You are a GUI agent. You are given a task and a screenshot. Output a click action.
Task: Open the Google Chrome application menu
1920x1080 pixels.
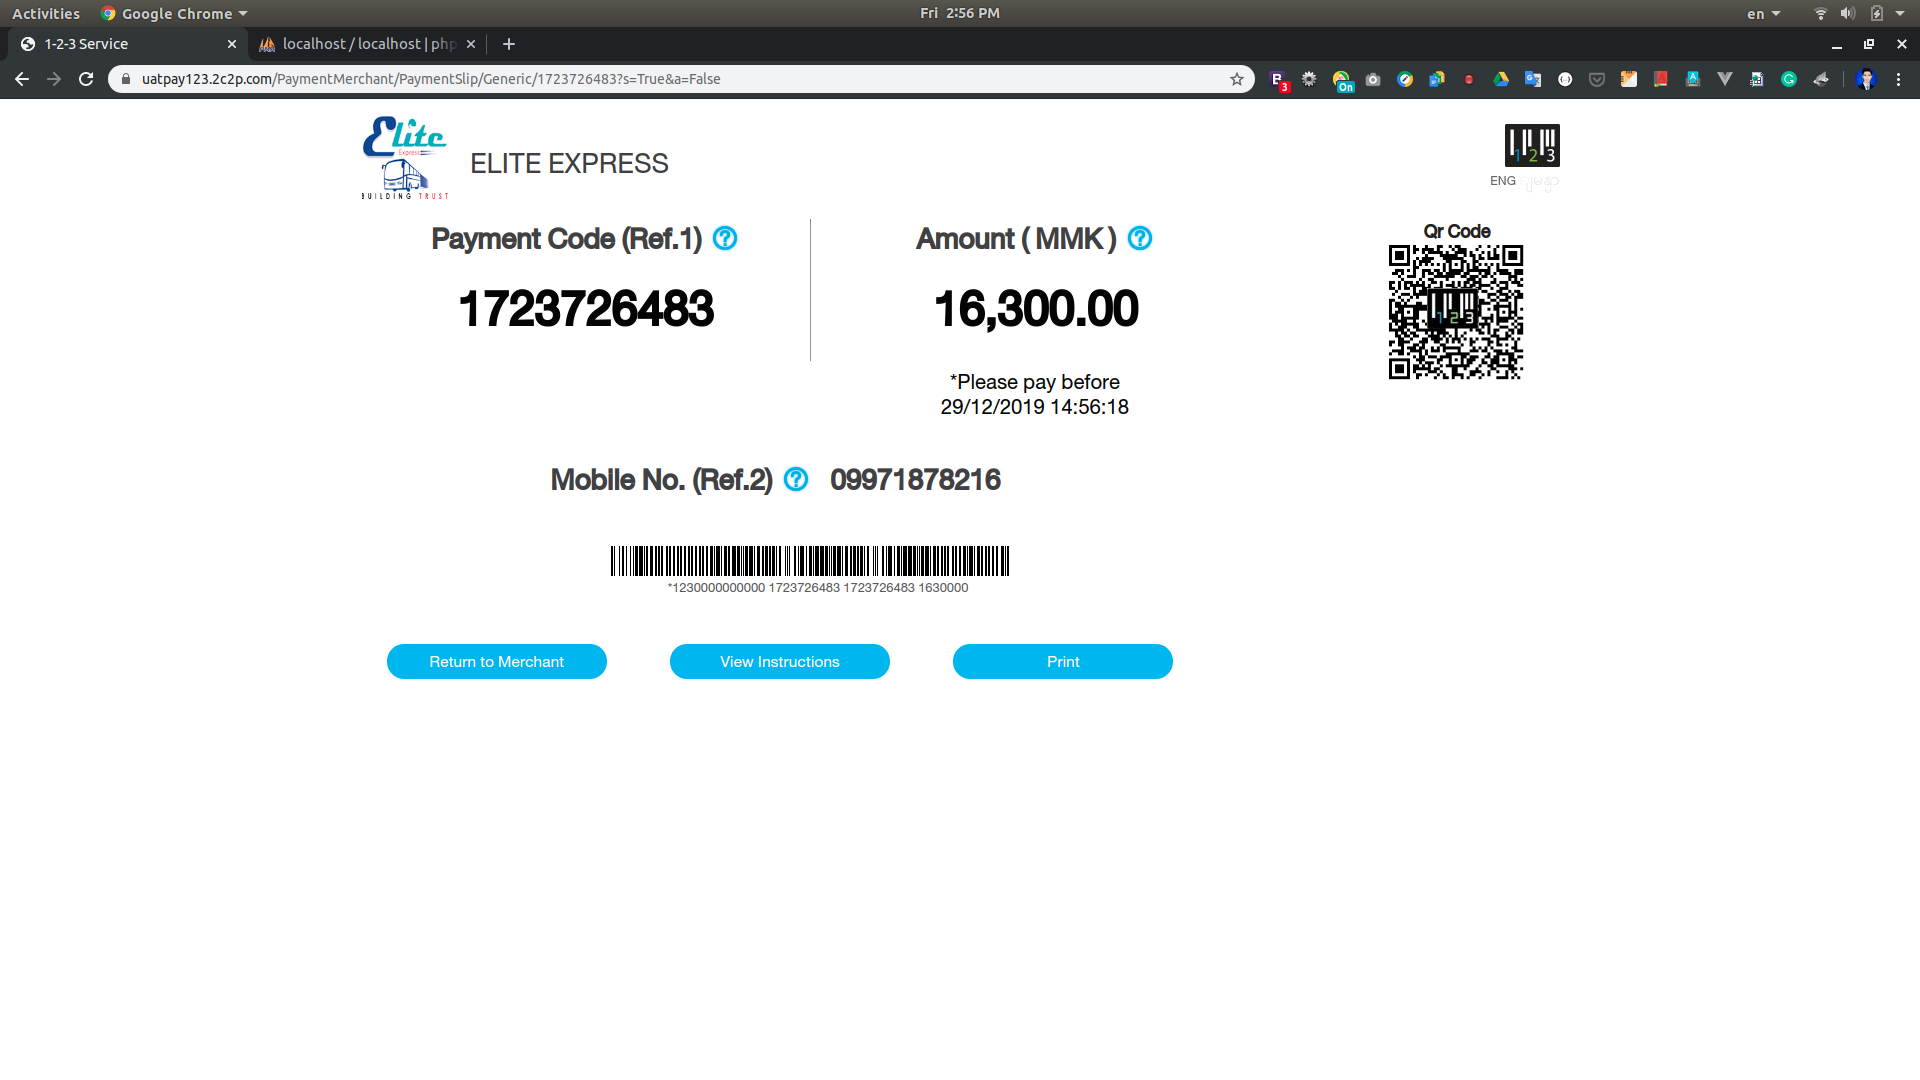click(x=174, y=14)
